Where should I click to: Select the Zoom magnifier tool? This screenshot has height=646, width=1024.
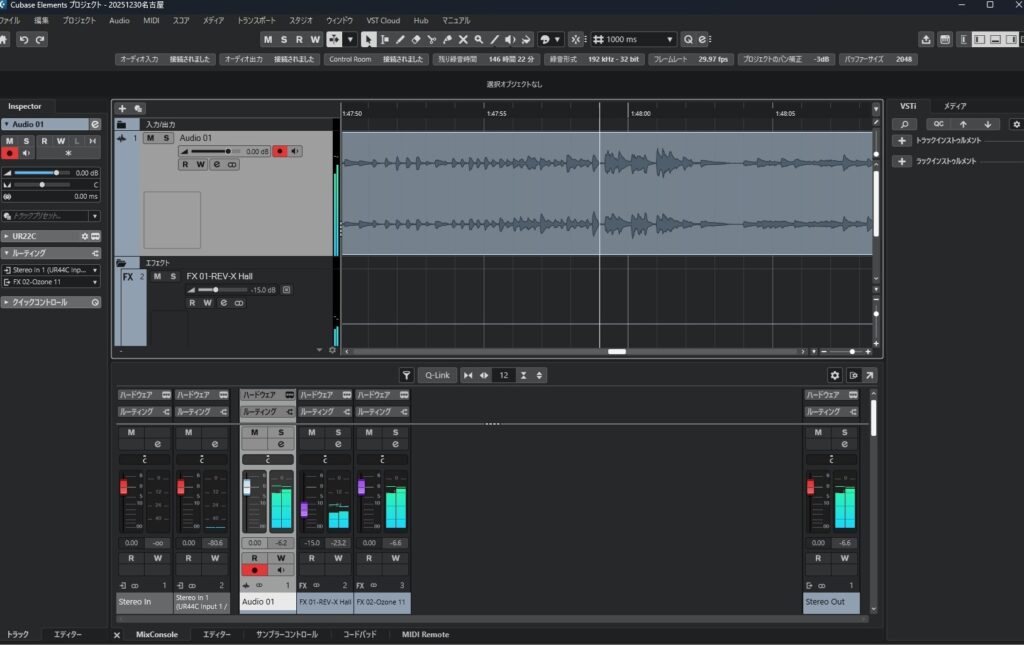point(479,39)
